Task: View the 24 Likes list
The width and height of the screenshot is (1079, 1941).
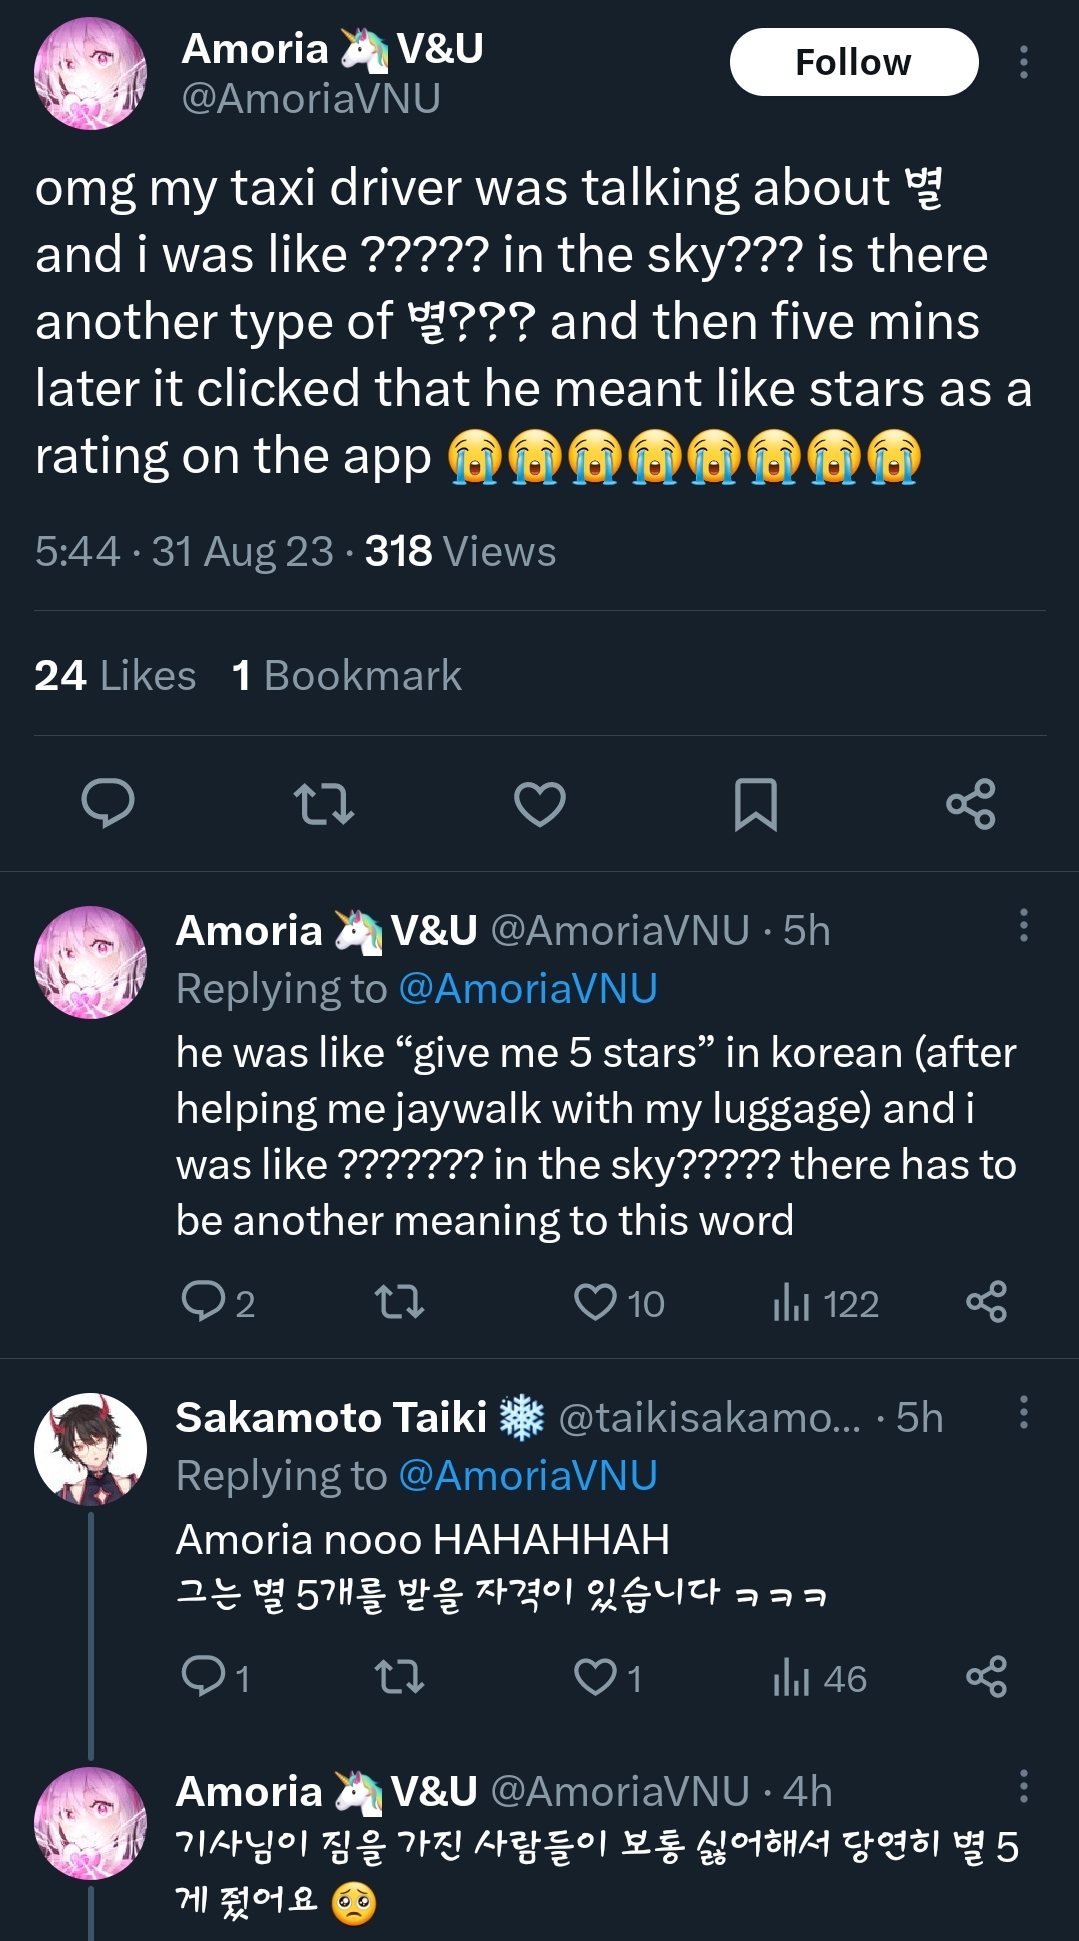Action: coord(115,676)
